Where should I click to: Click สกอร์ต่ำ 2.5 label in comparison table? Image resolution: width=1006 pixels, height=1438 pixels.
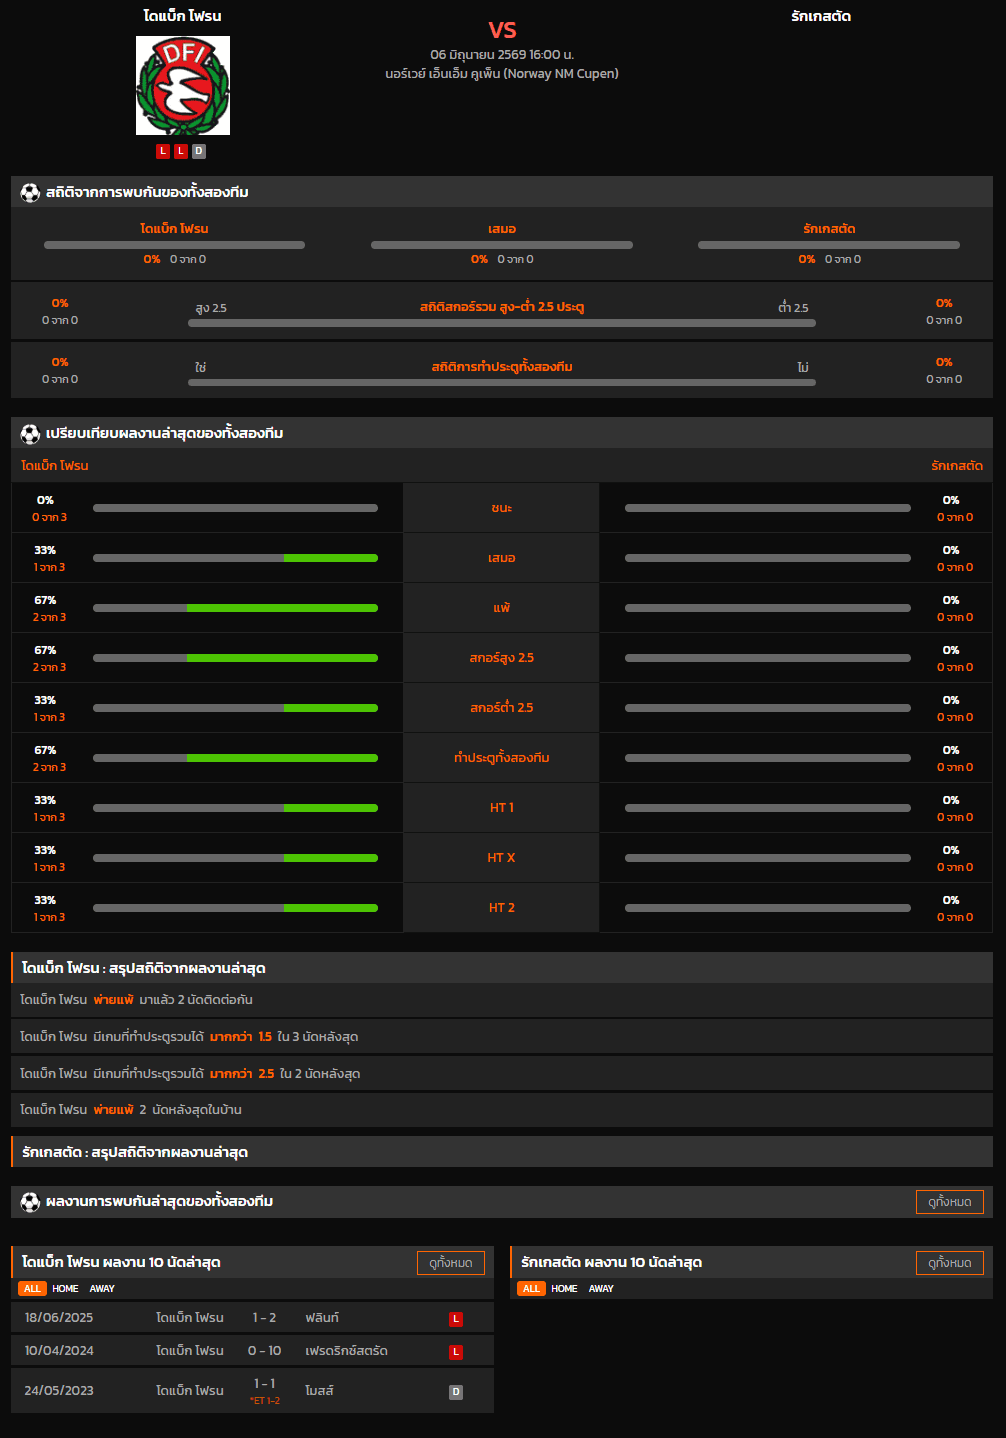pos(502,708)
